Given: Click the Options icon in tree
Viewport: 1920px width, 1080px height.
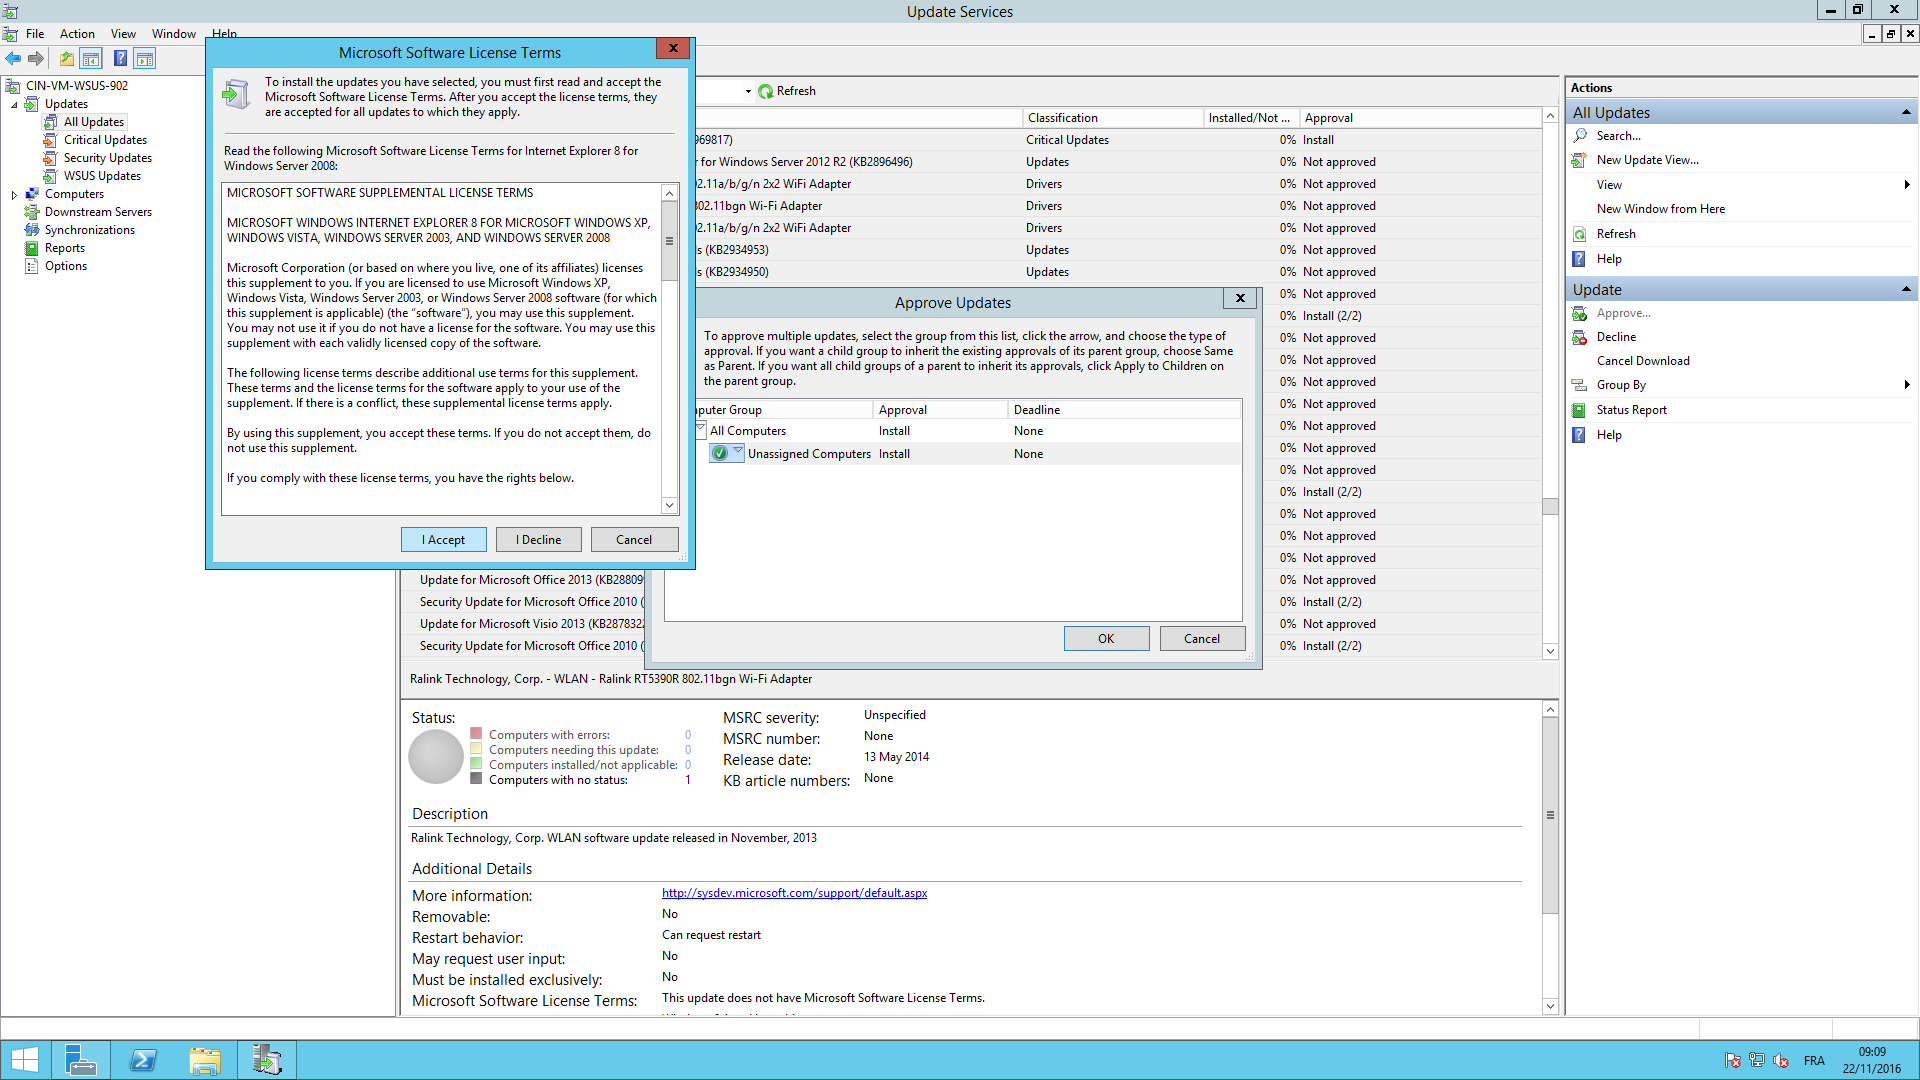Looking at the screenshot, I should 32,266.
